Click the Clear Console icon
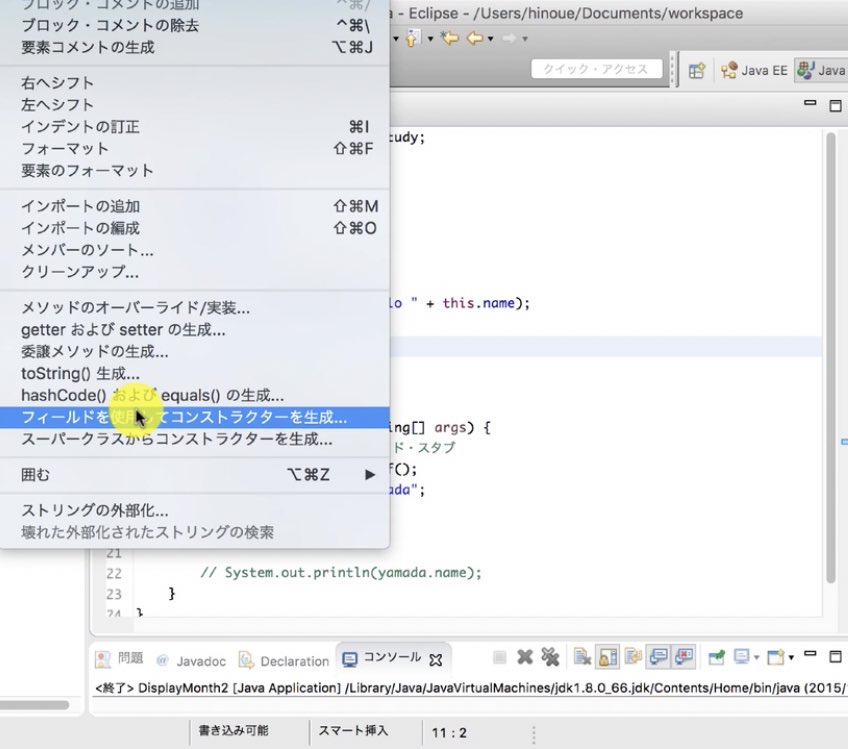The image size is (848, 749). tap(582, 657)
